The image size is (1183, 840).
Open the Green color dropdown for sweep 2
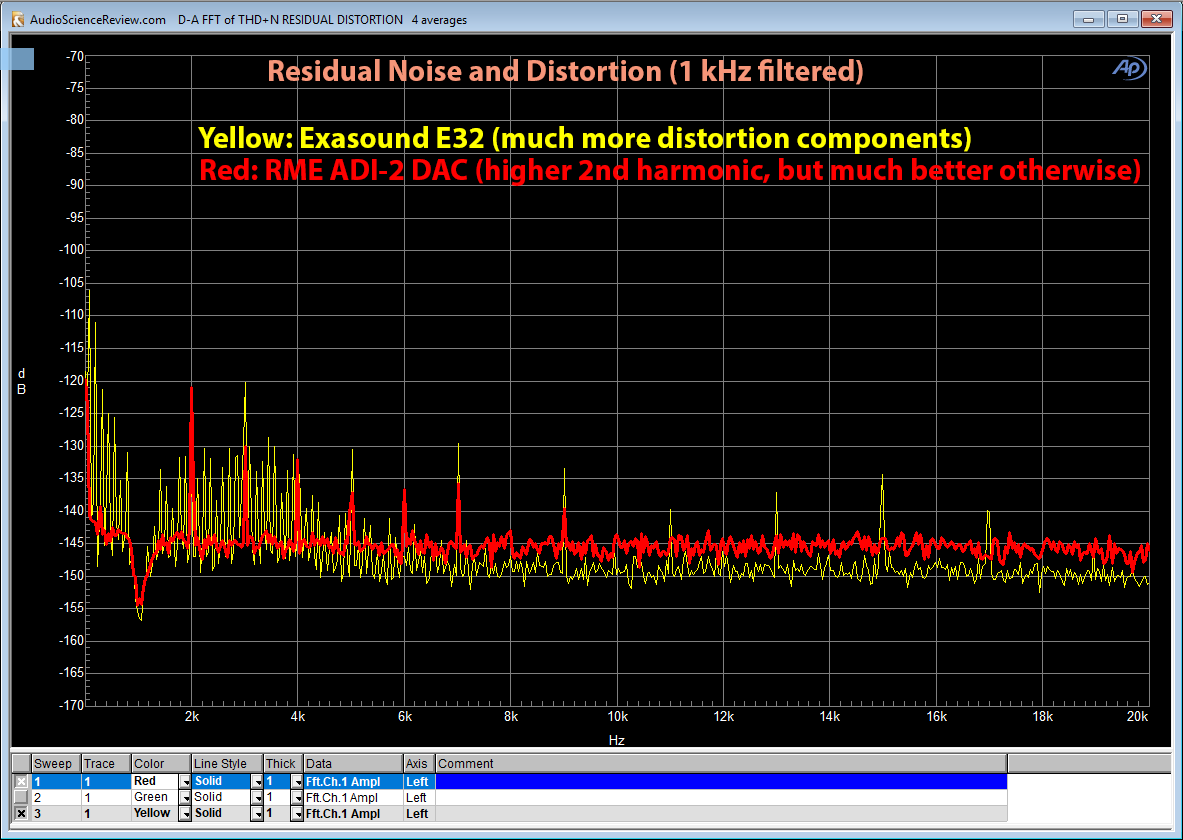click(x=185, y=798)
